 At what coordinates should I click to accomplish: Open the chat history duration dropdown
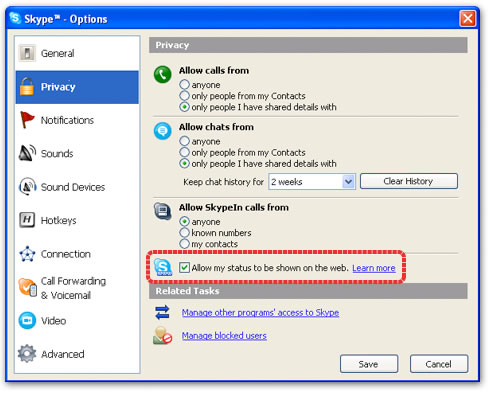tap(348, 182)
